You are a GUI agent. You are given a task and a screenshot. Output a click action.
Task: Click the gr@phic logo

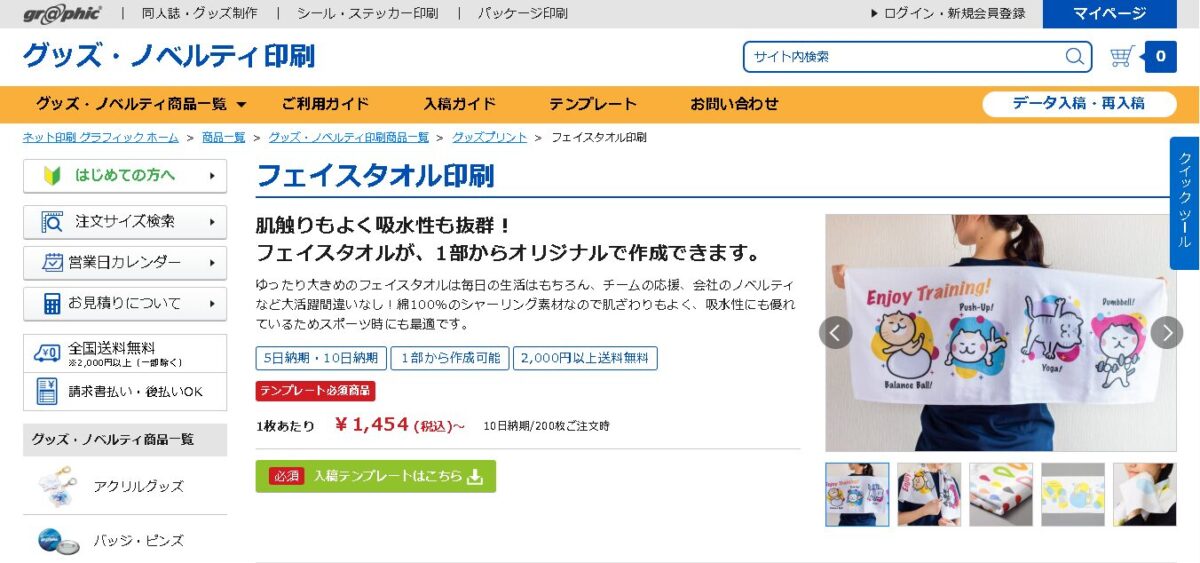(x=62, y=13)
